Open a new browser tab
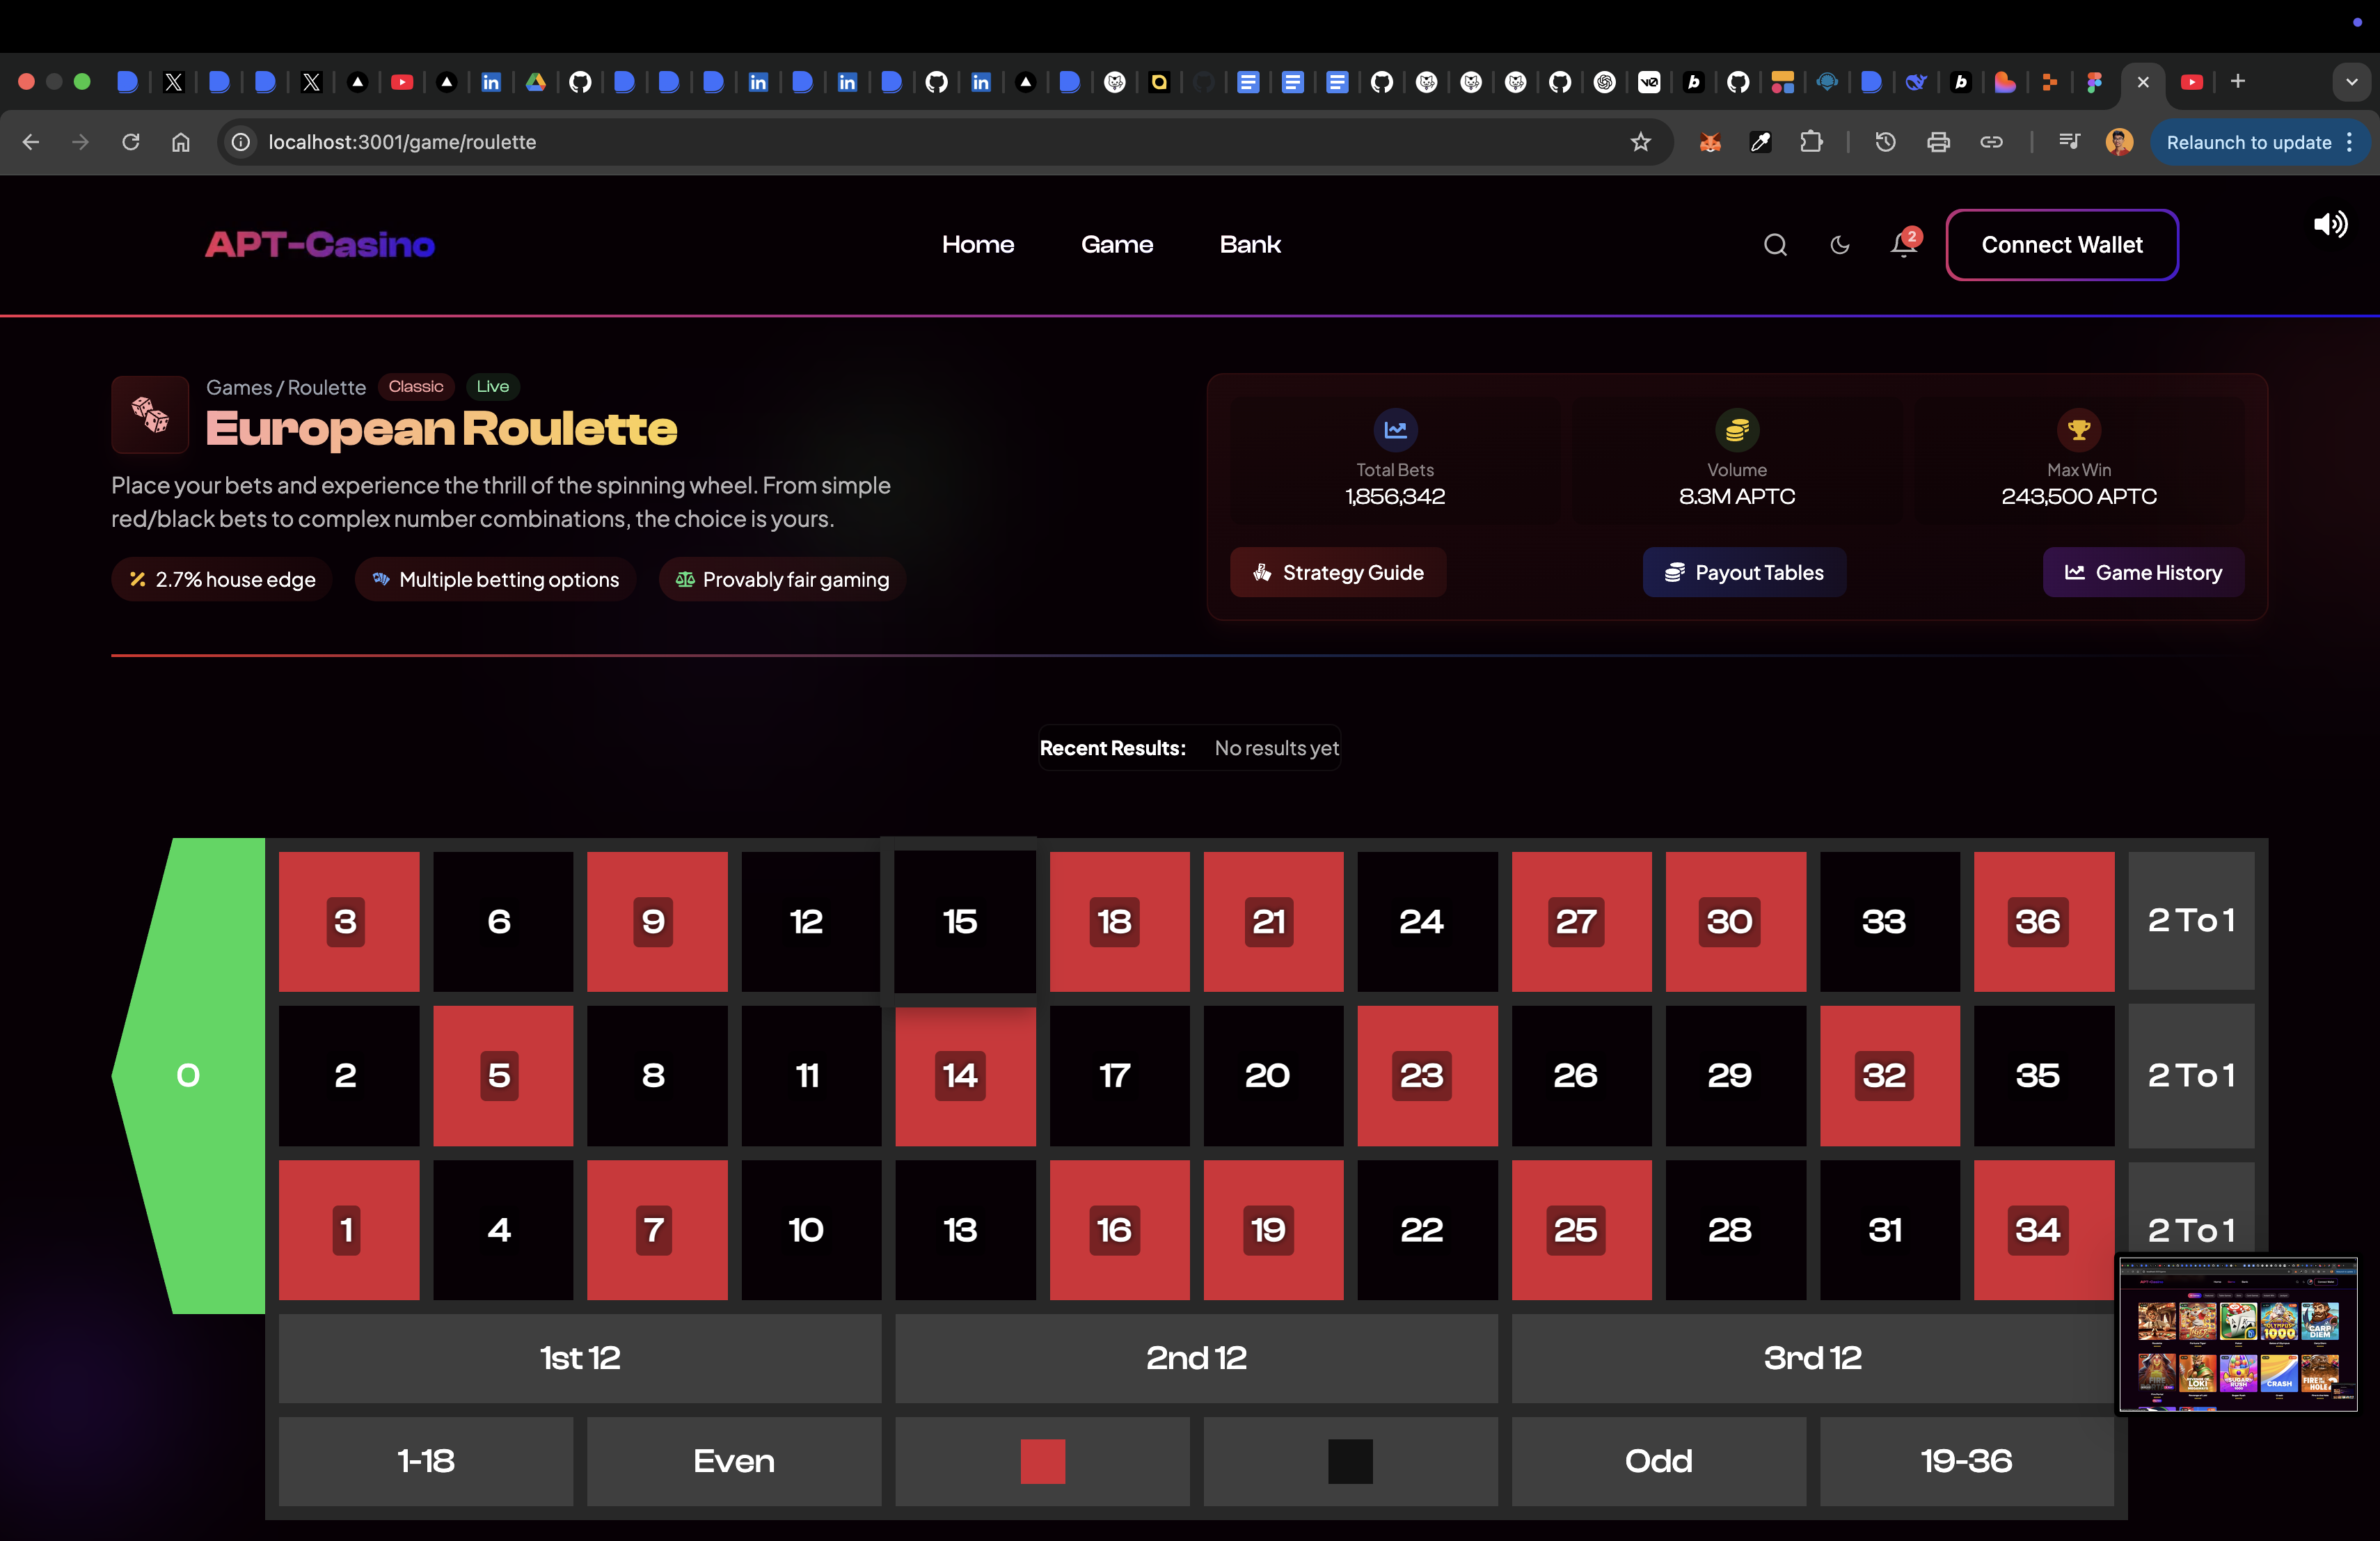2380x1541 pixels. (x=2238, y=81)
